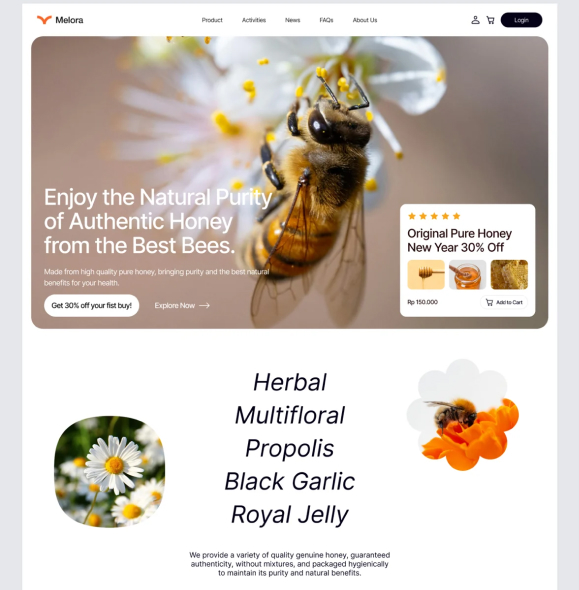Click the Add to Cart button

point(504,302)
